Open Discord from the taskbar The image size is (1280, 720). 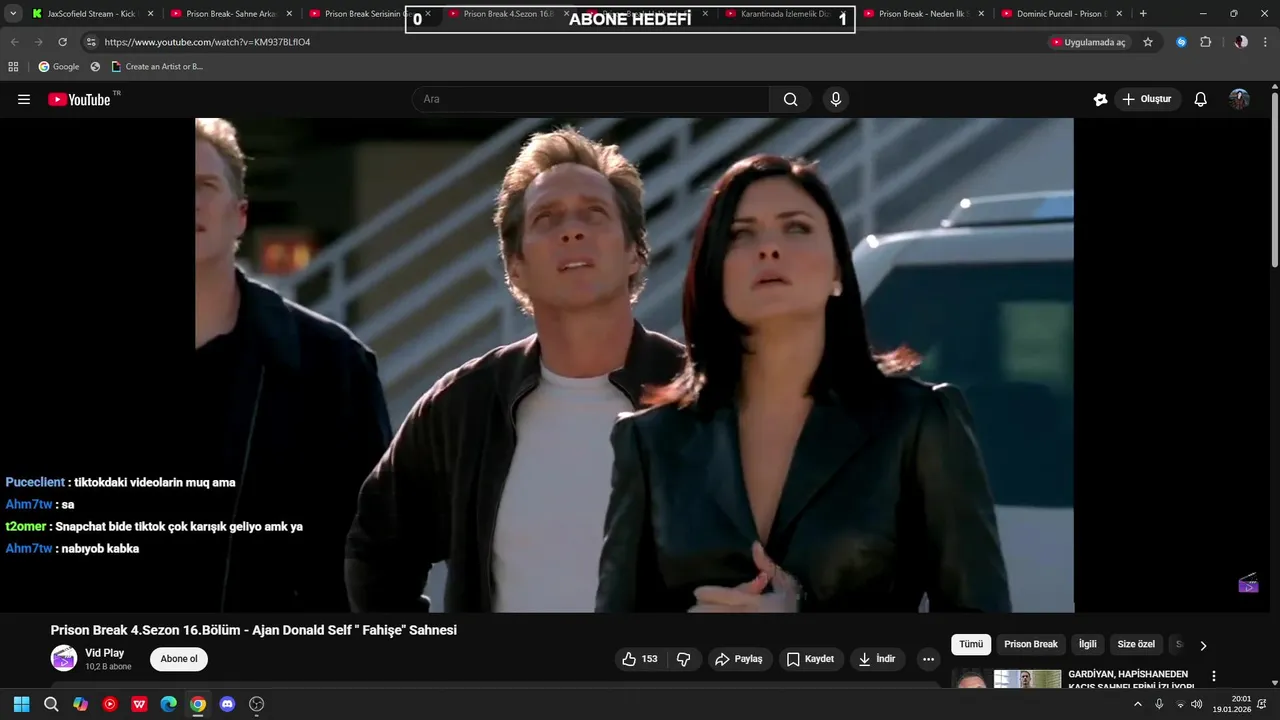click(x=227, y=704)
